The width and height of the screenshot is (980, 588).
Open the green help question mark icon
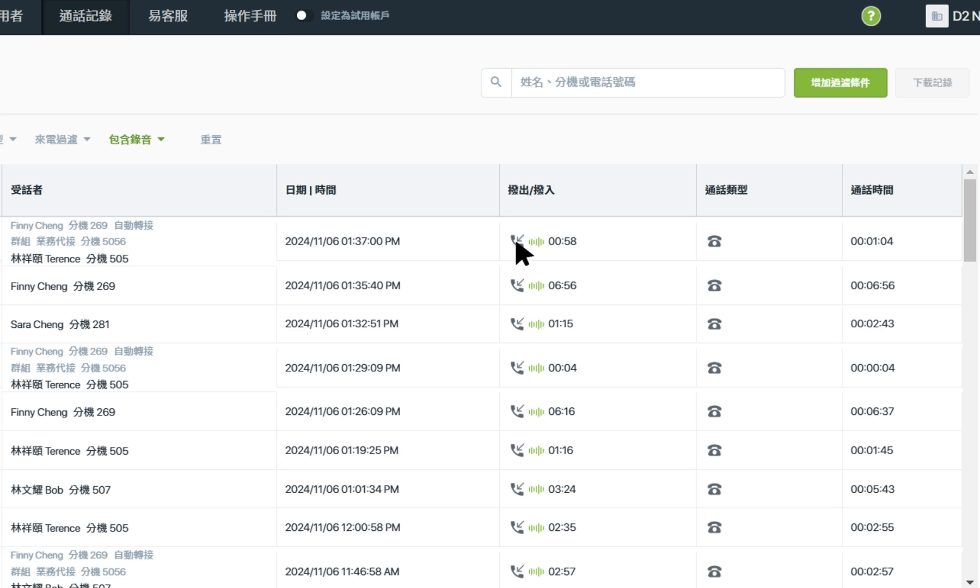pos(871,16)
